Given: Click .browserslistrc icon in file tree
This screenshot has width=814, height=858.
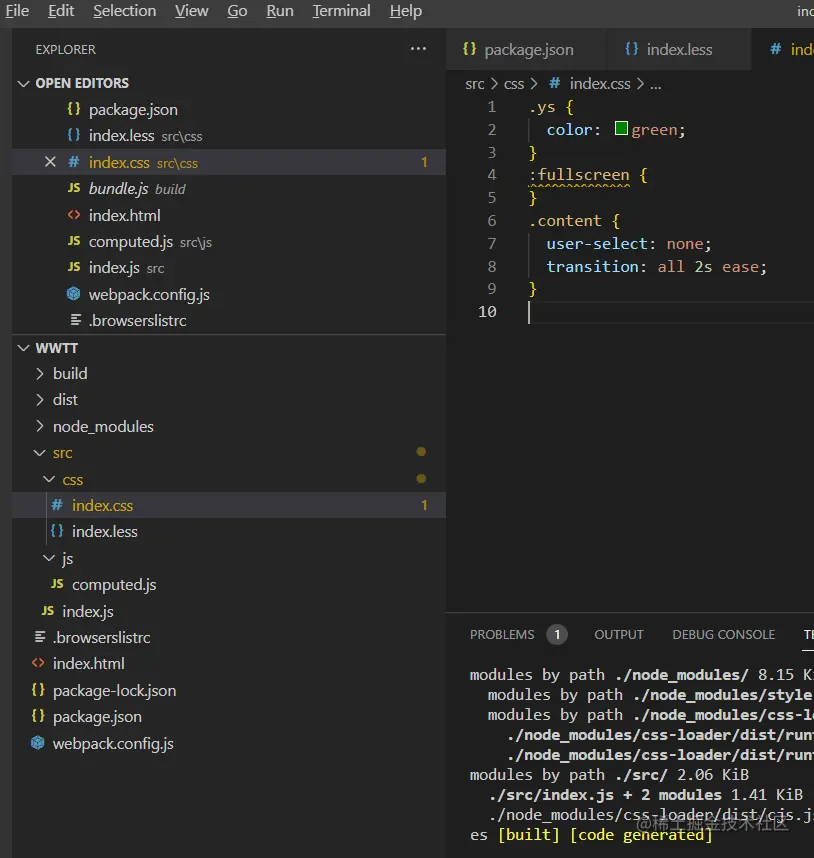Looking at the screenshot, I should click(40, 637).
